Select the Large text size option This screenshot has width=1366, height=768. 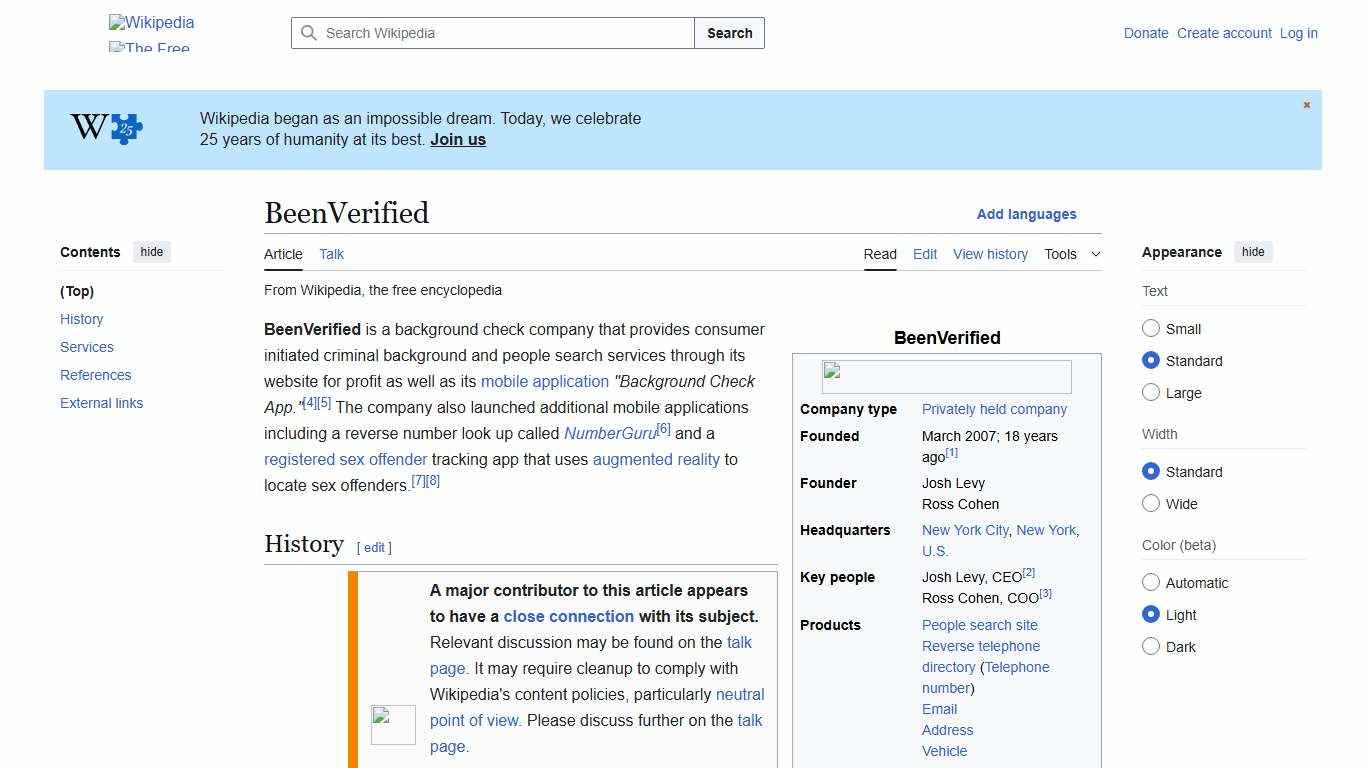pos(1151,393)
